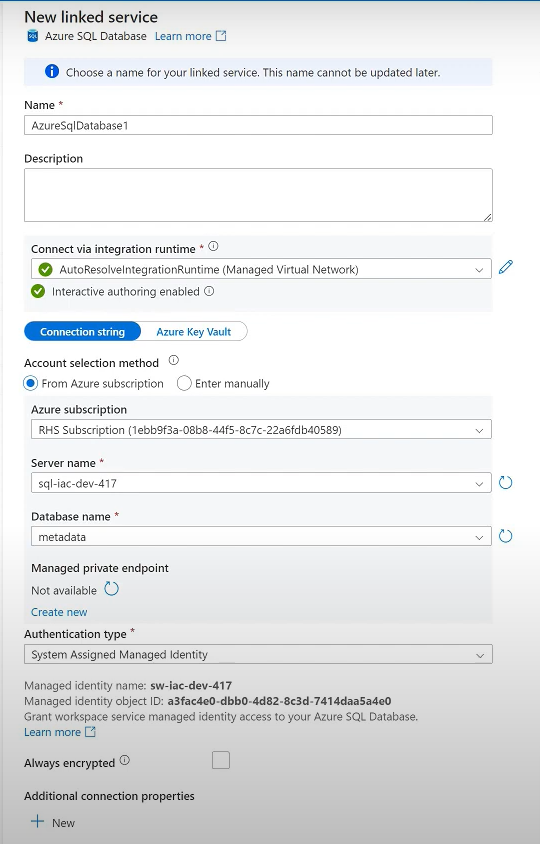Click the New linked service heading
The width and height of the screenshot is (540, 844).
pyautogui.click(x=91, y=17)
